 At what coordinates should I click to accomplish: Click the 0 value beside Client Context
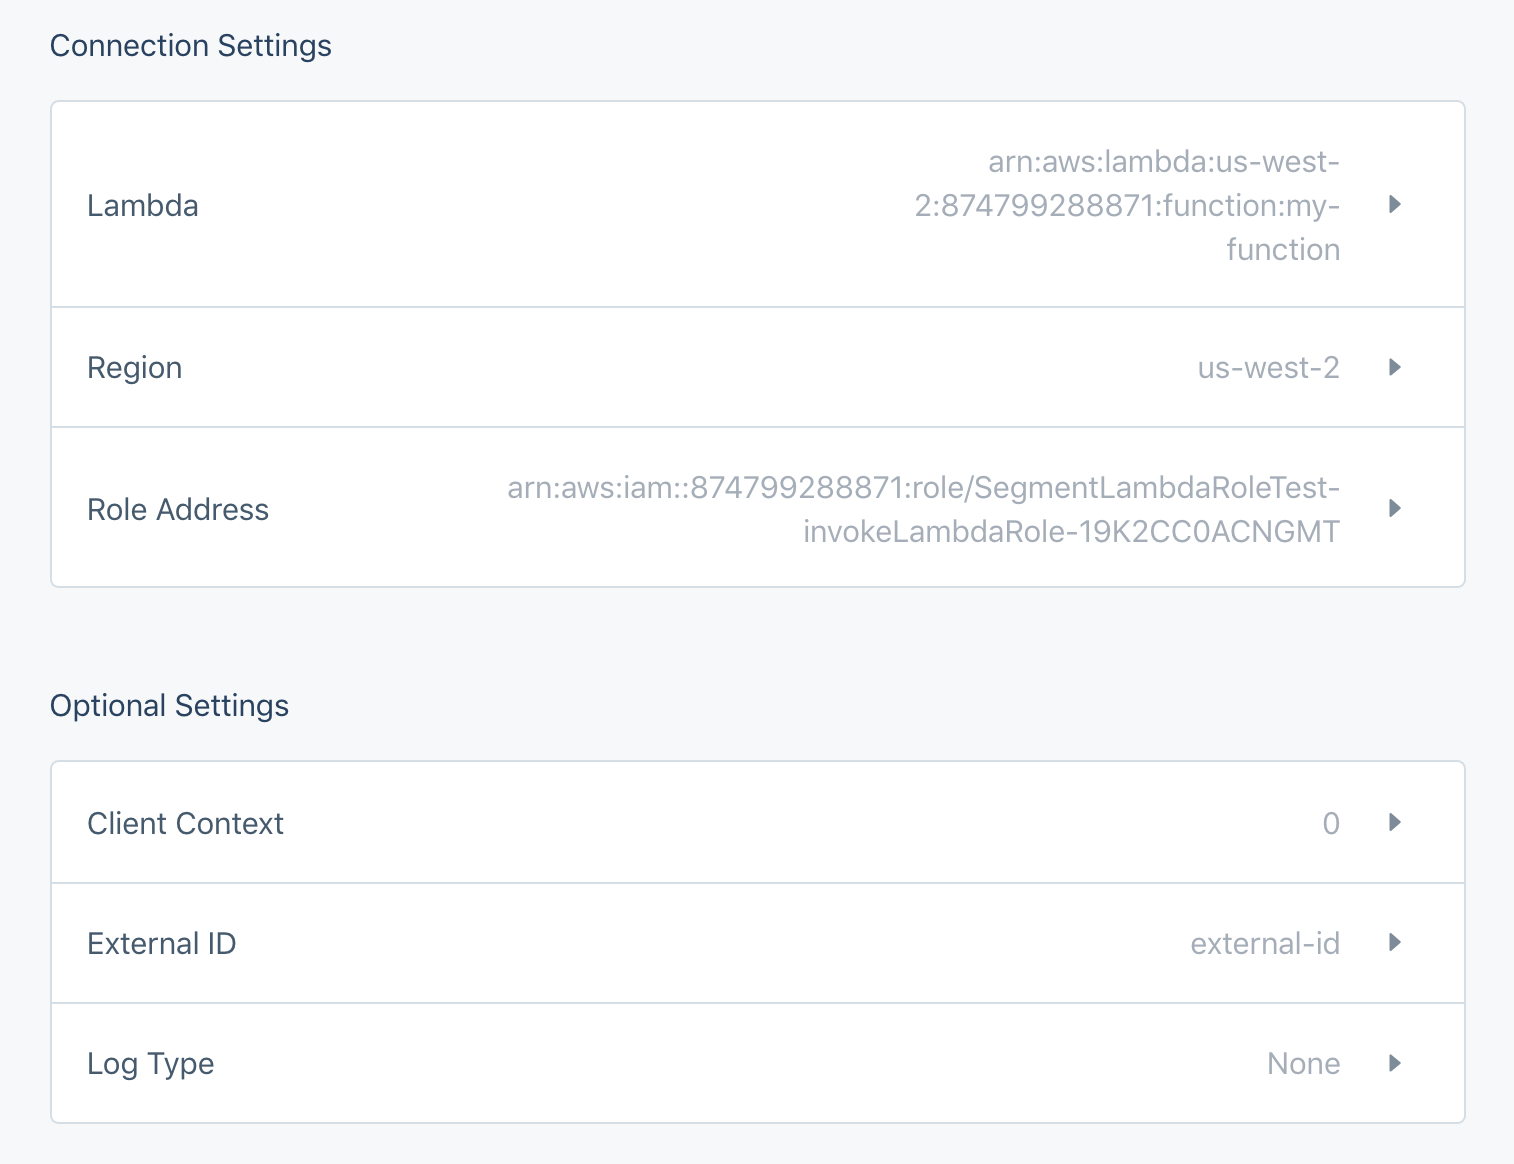[x=1331, y=822]
